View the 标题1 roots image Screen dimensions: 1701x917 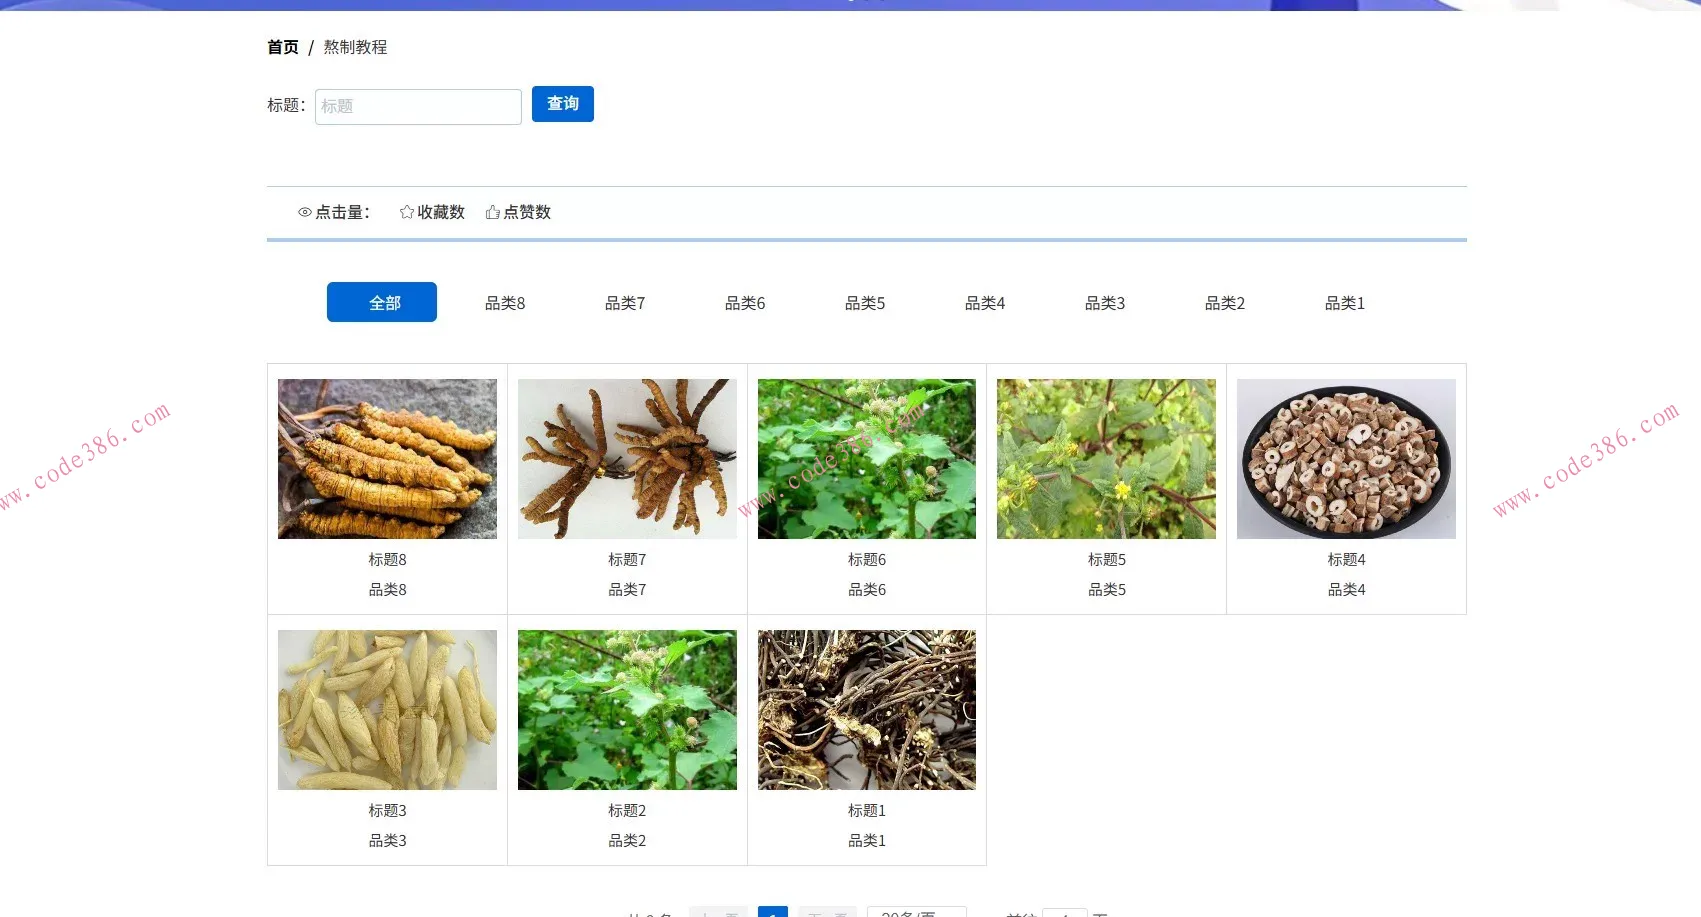click(x=866, y=709)
